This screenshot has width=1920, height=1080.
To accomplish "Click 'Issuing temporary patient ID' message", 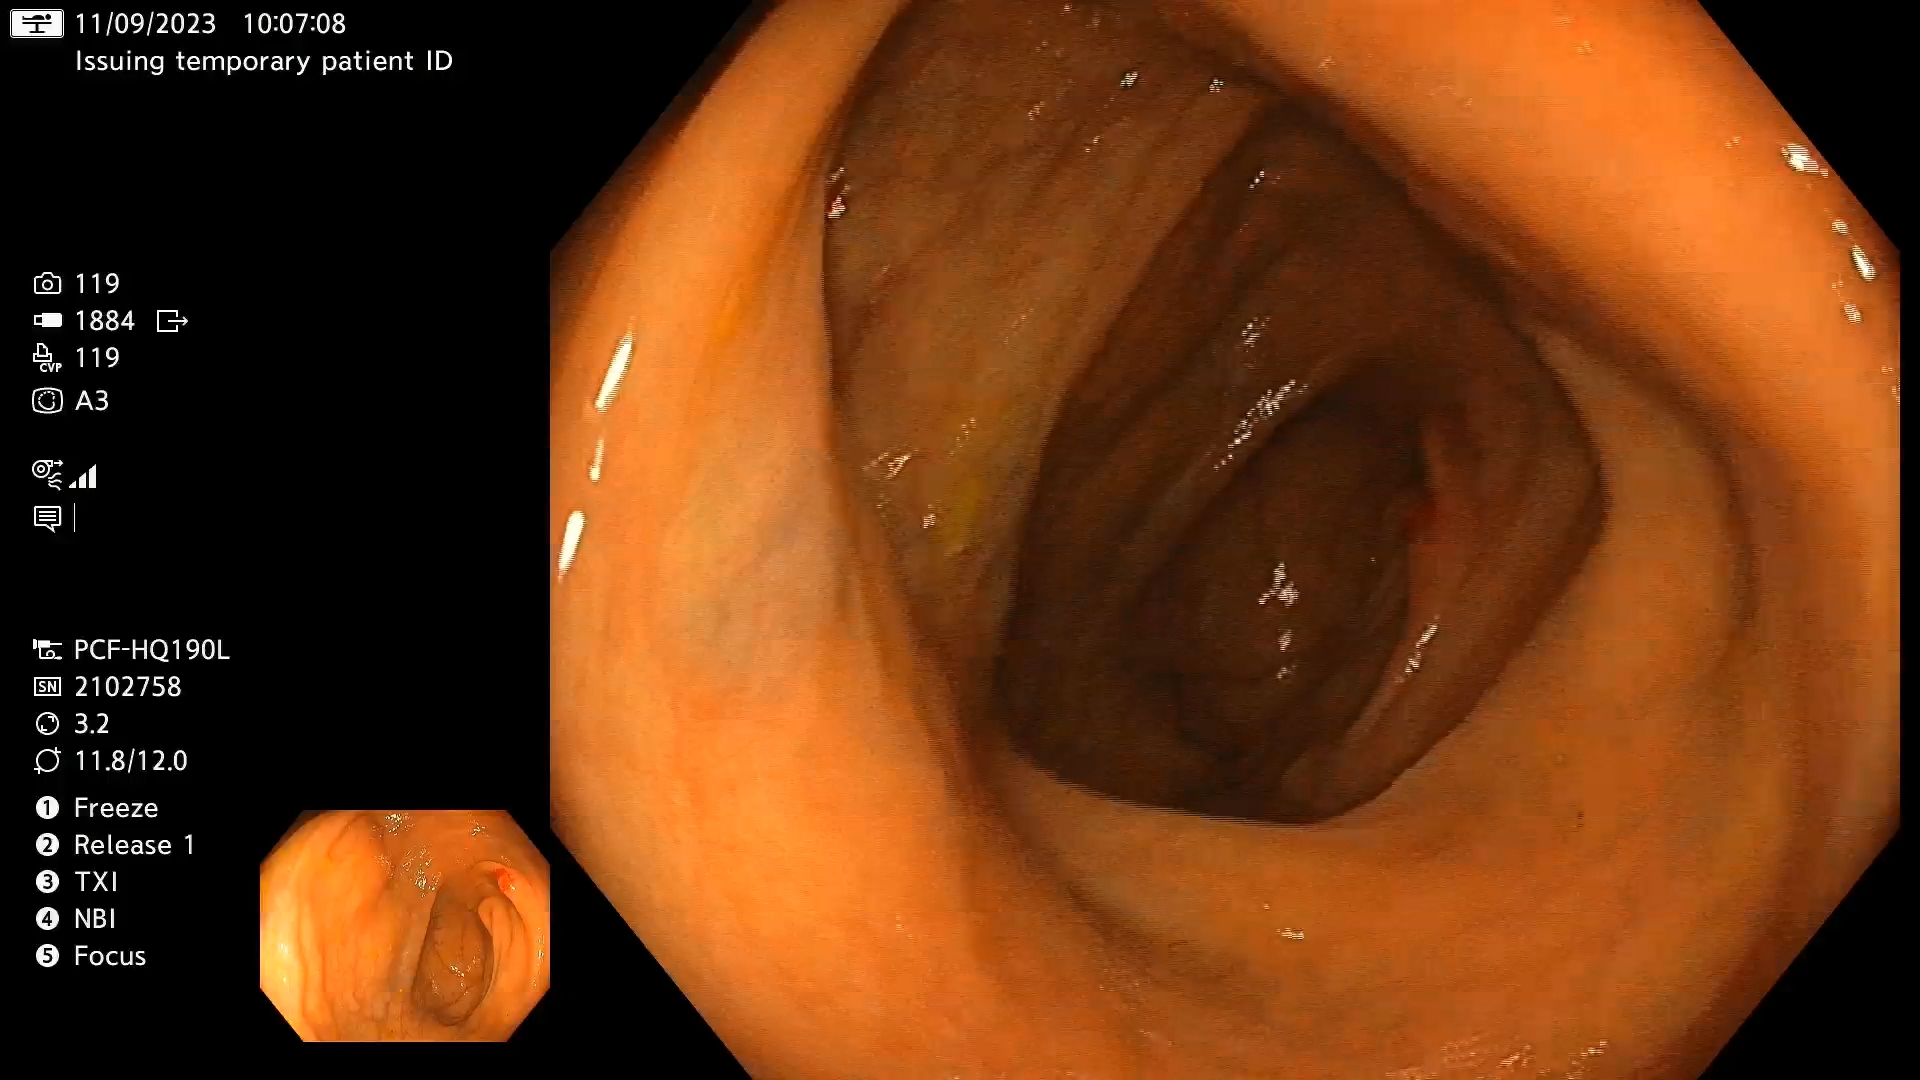I will pos(264,61).
